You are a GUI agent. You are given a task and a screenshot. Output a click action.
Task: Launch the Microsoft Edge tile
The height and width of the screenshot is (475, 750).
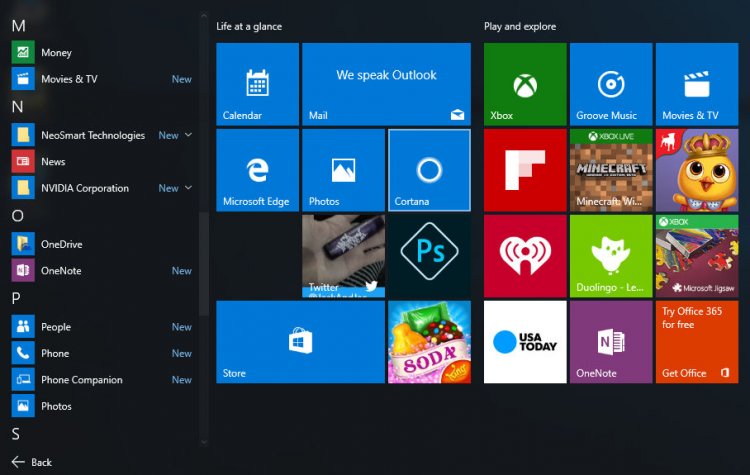pos(257,170)
